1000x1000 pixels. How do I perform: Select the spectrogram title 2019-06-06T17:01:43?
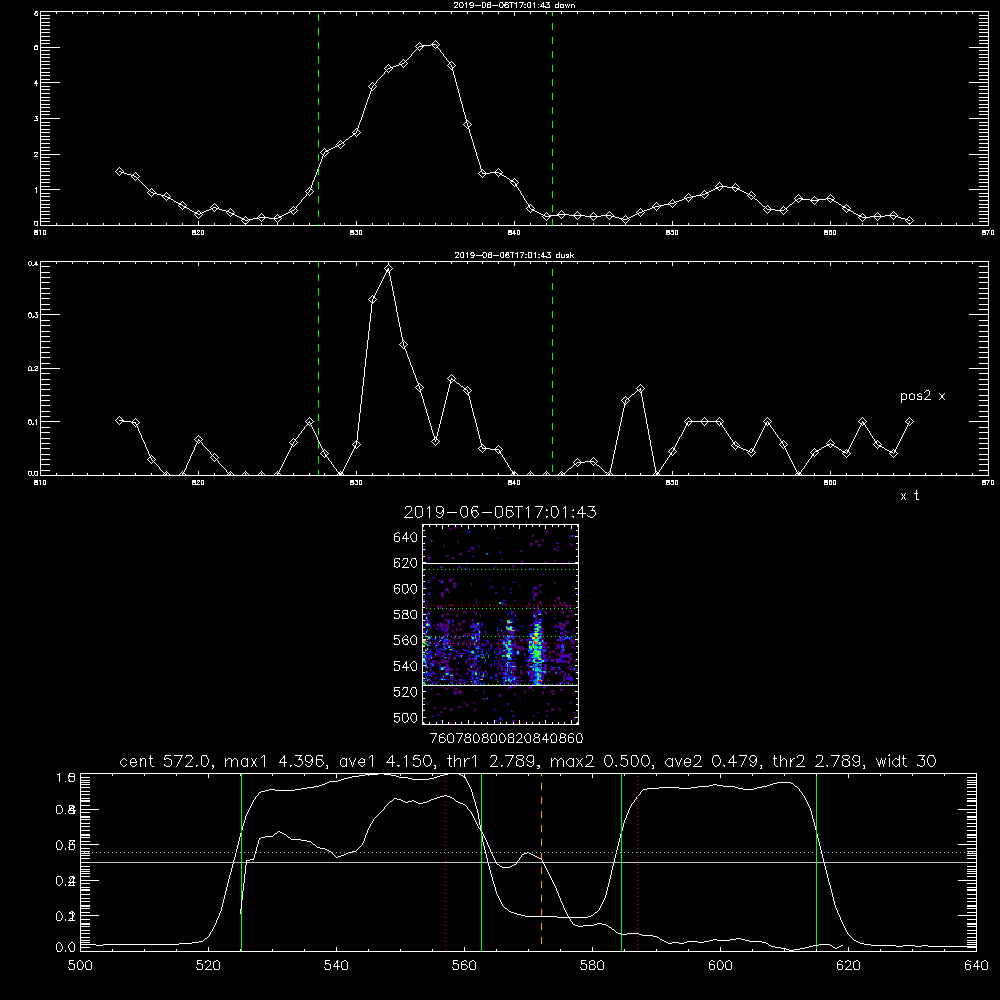tap(500, 512)
